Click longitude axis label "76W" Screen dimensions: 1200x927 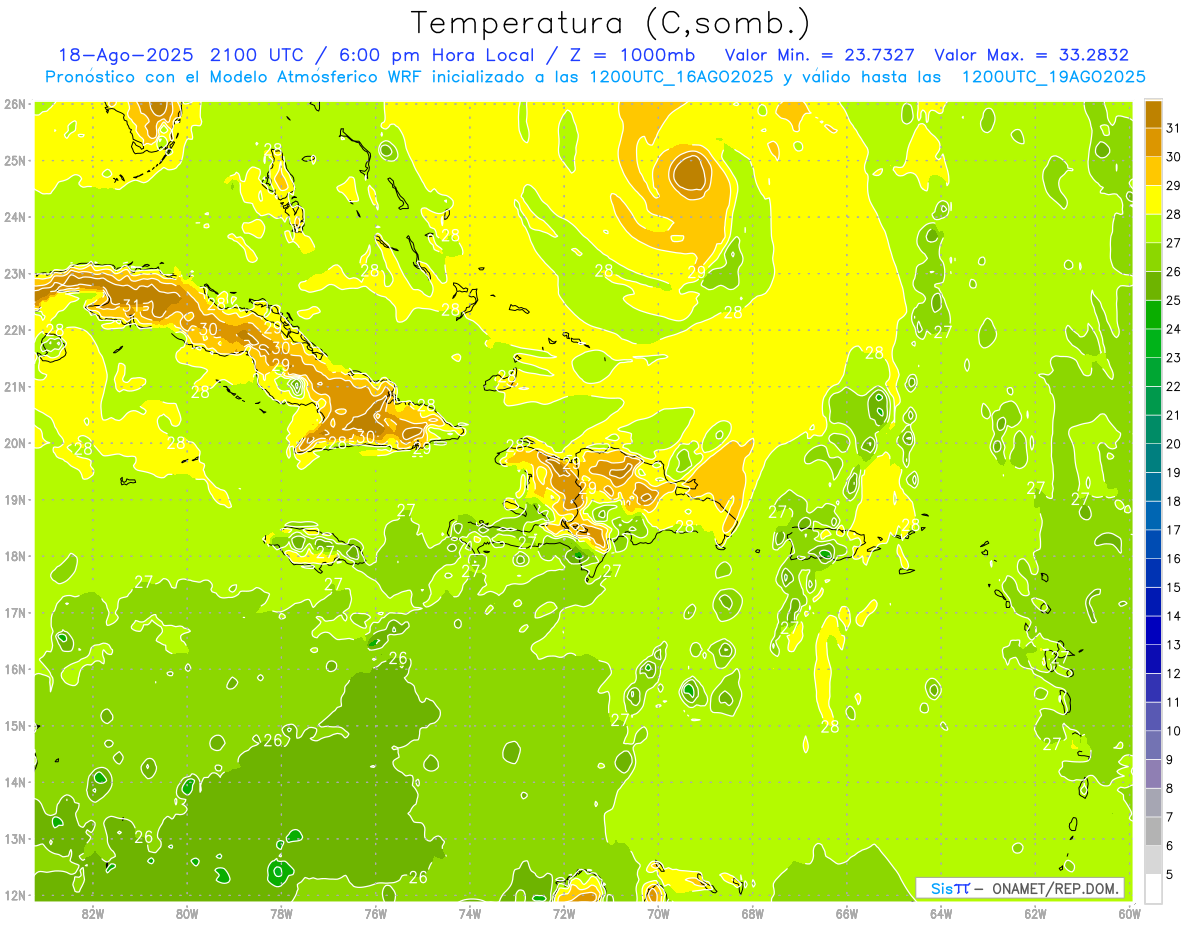click(375, 912)
